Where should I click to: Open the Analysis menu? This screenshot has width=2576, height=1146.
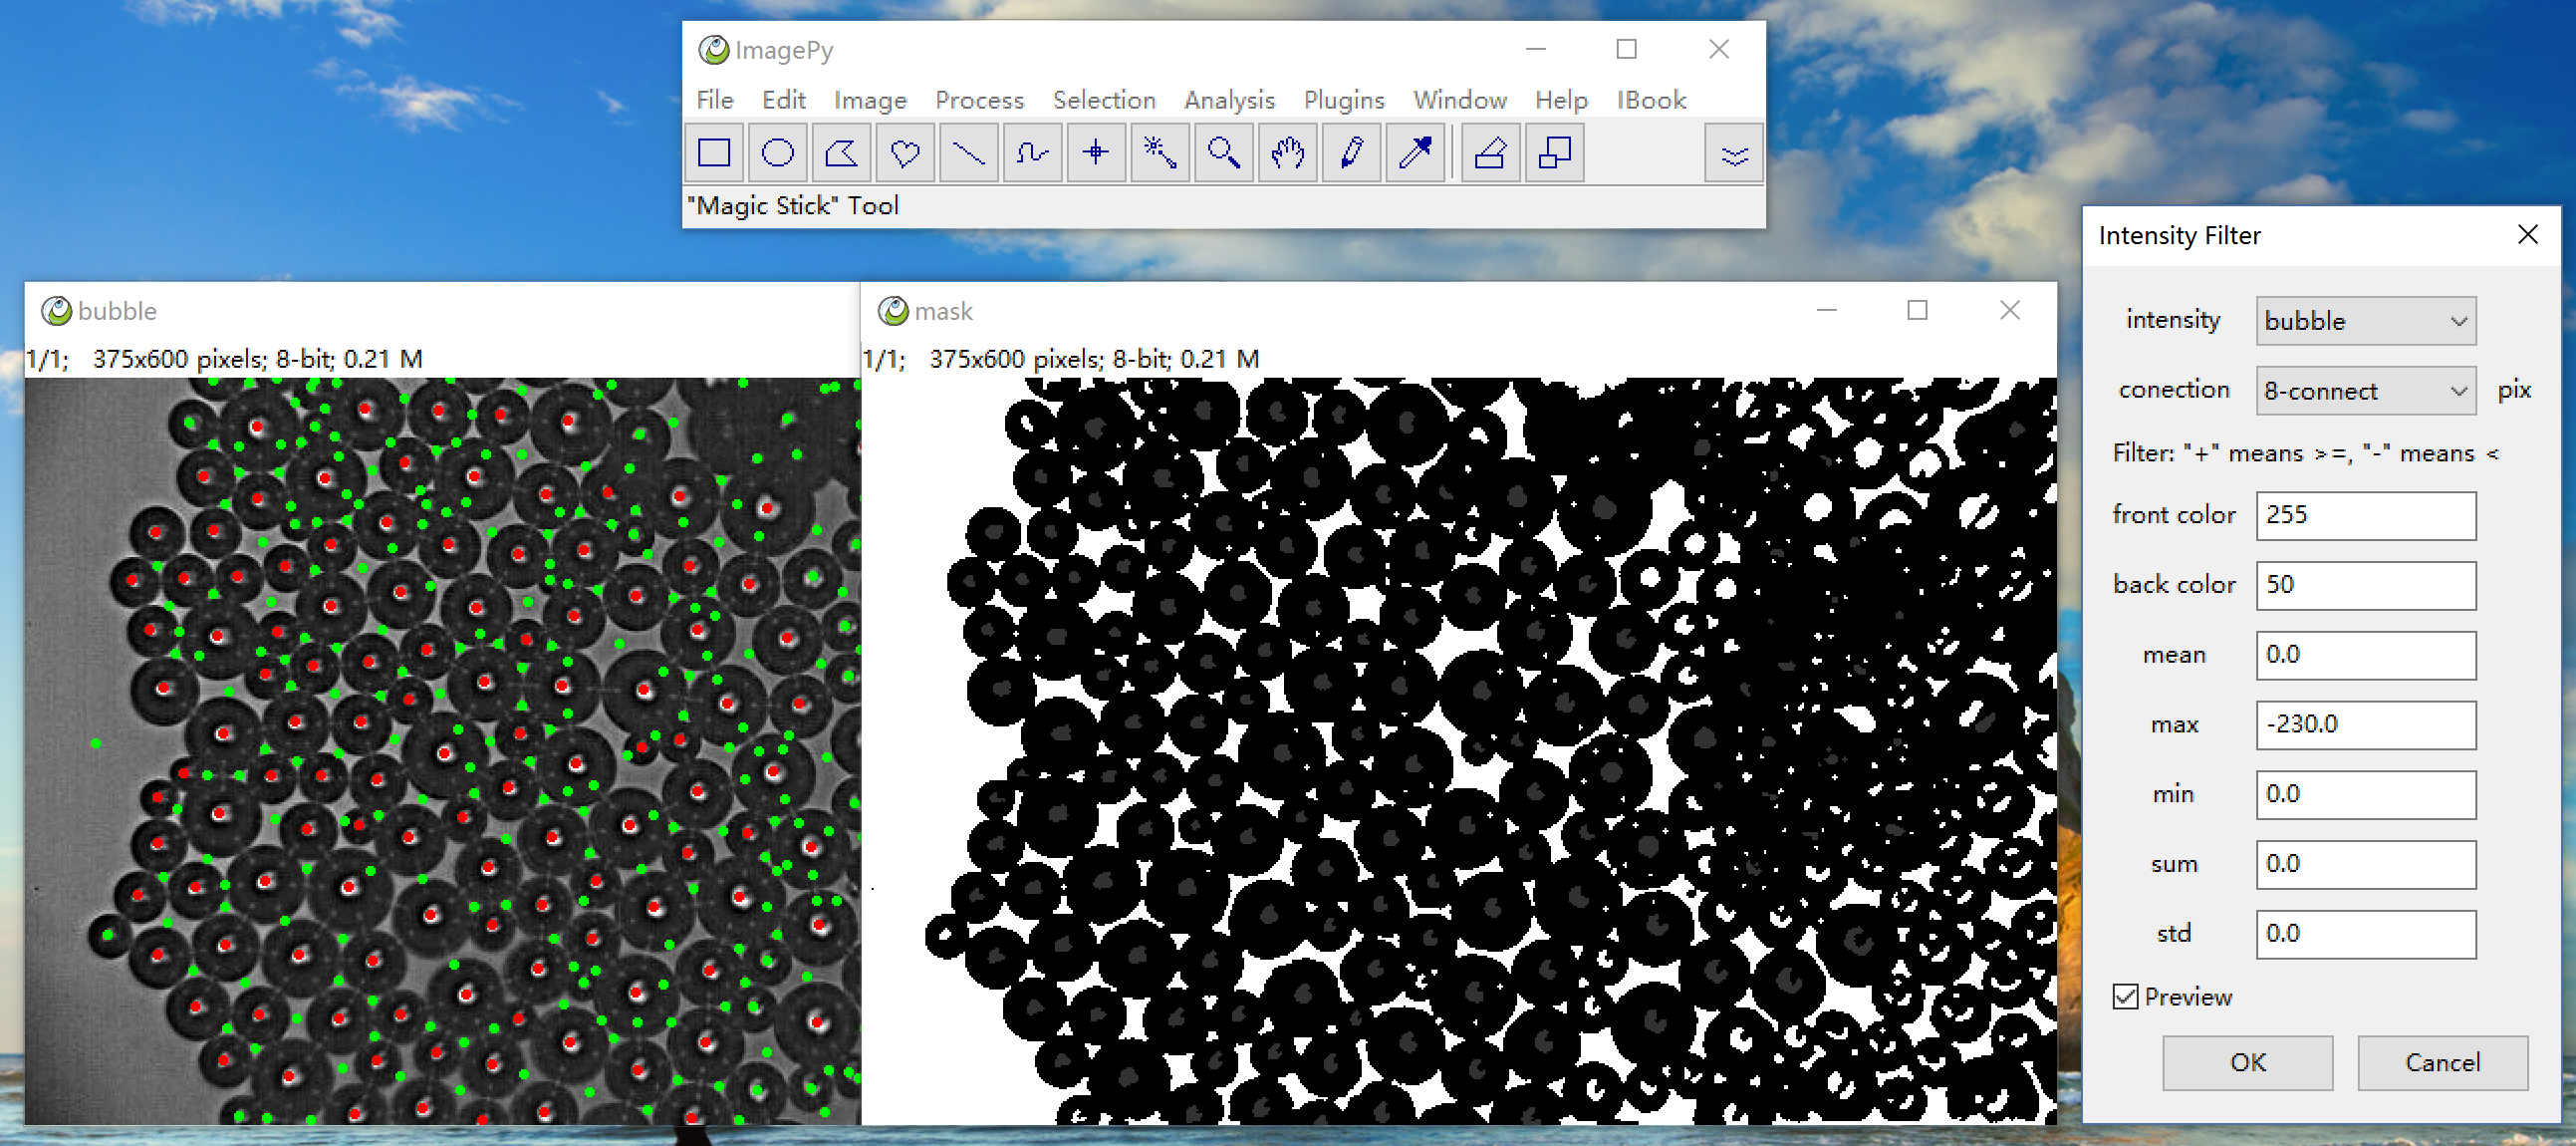tap(1229, 100)
